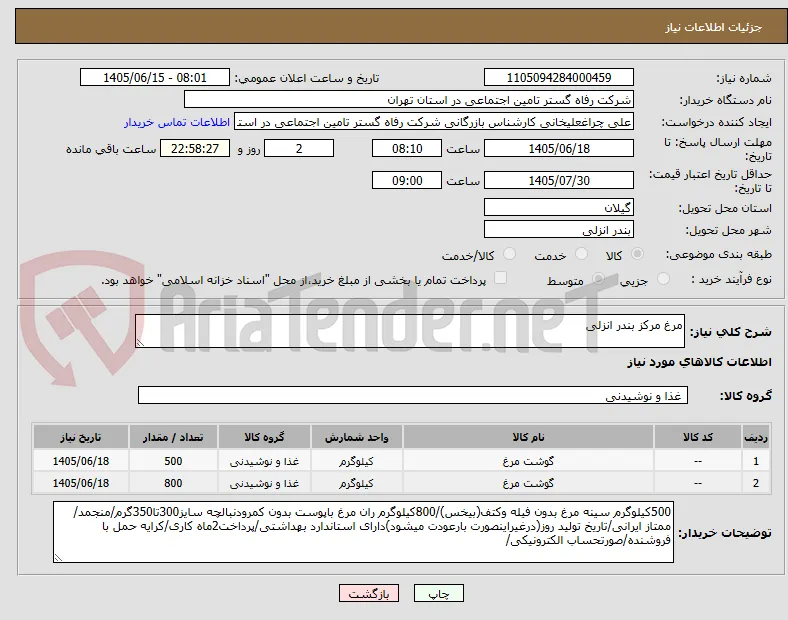This screenshot has height=620, width=788.
Task: Click the delivery province field گیلان
Action: 558,207
